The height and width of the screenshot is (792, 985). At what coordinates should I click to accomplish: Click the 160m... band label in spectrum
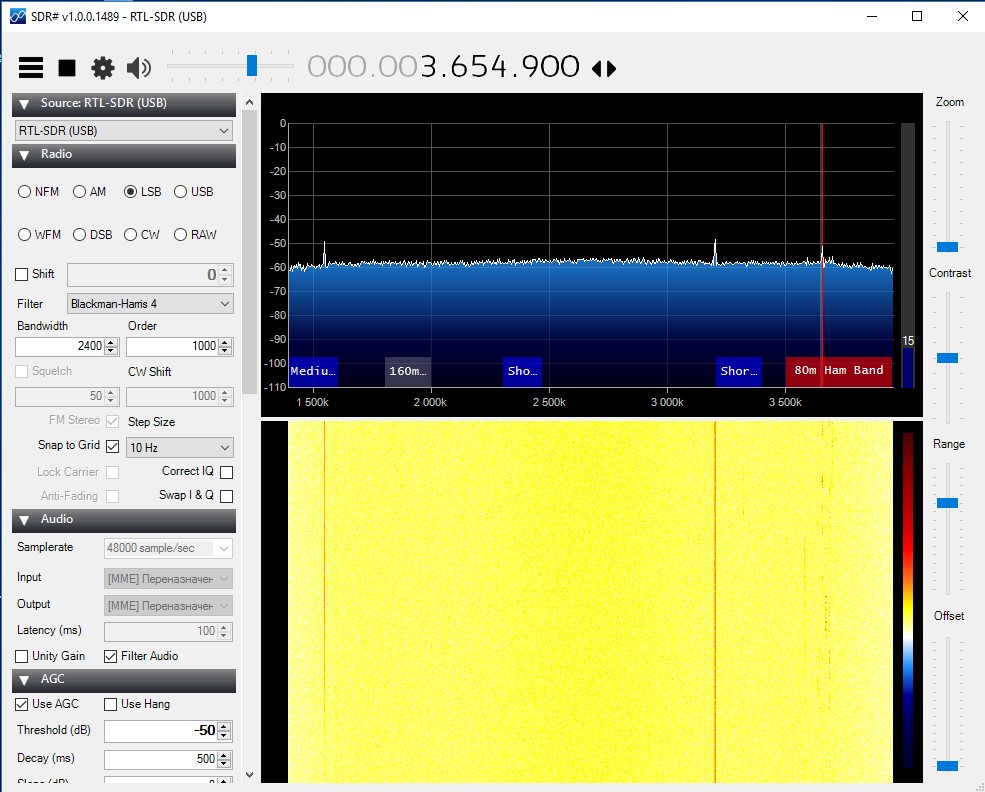click(408, 371)
